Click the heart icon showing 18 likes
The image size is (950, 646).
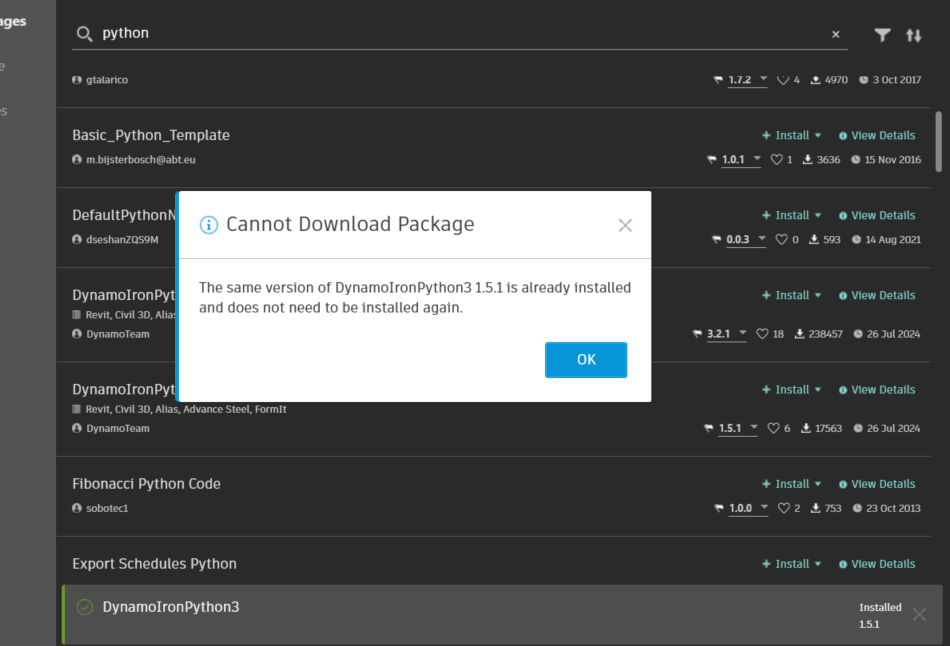coord(762,334)
